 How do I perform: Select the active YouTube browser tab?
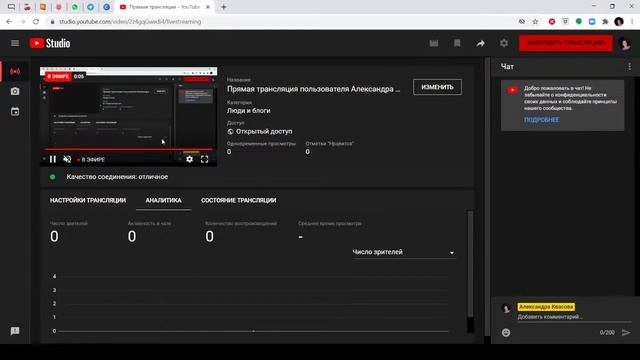(165, 7)
